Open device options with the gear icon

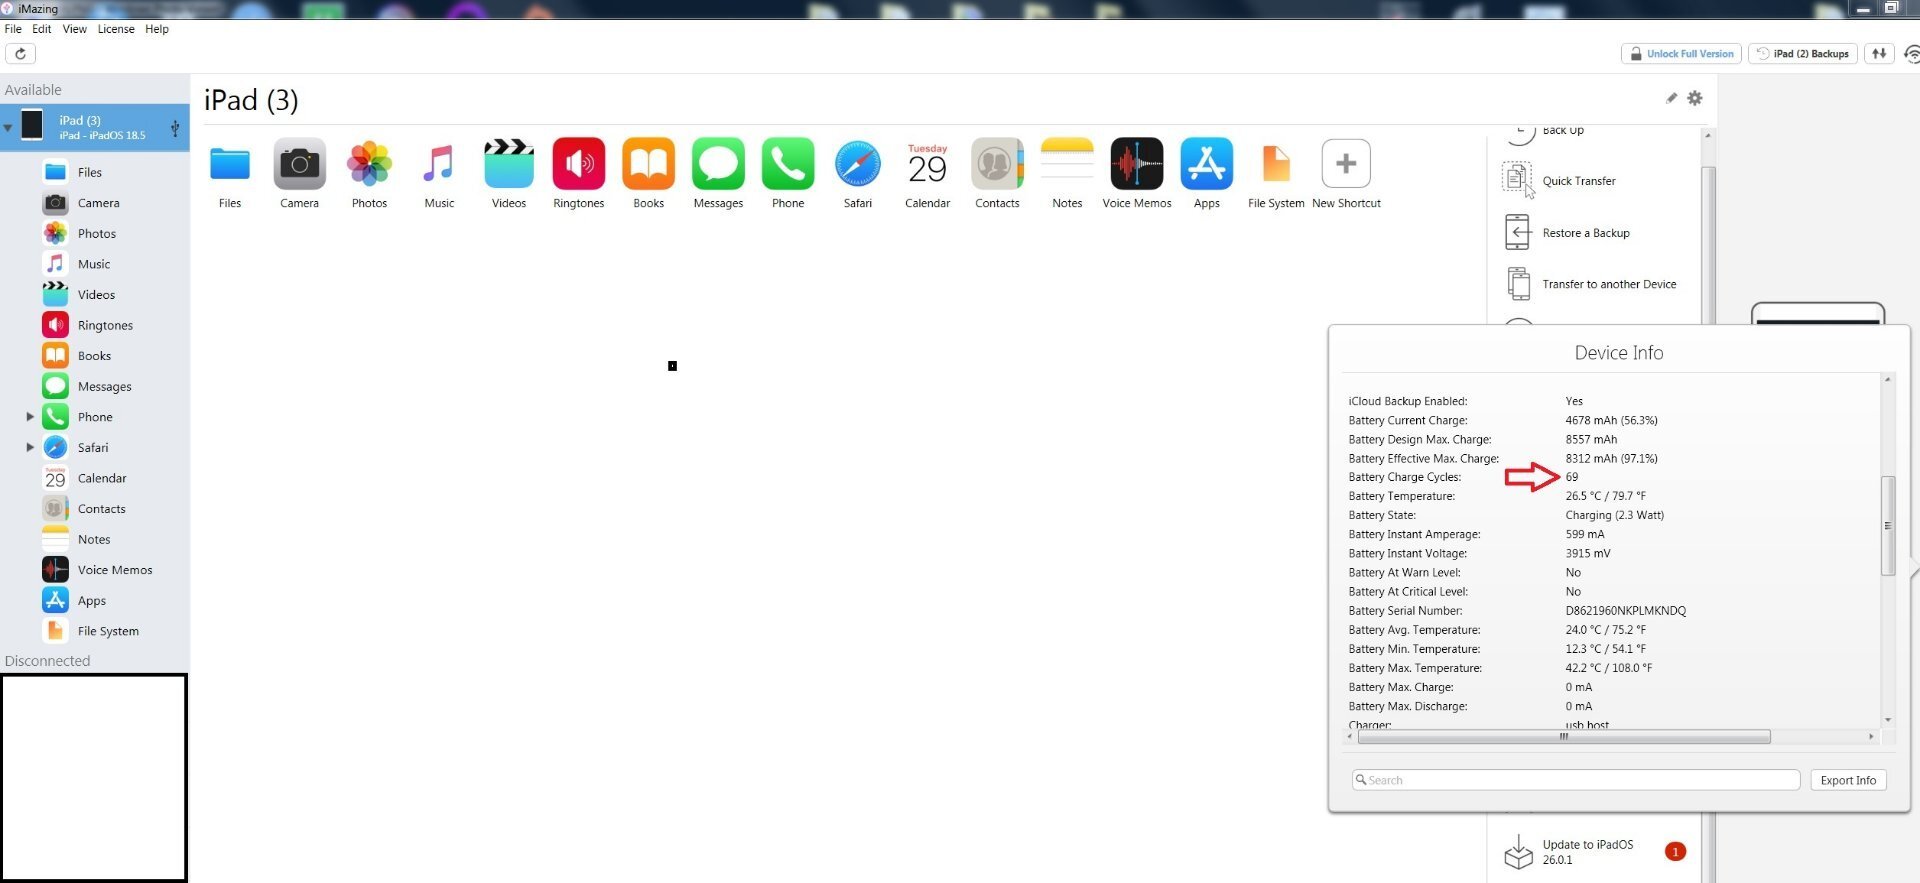(1695, 98)
